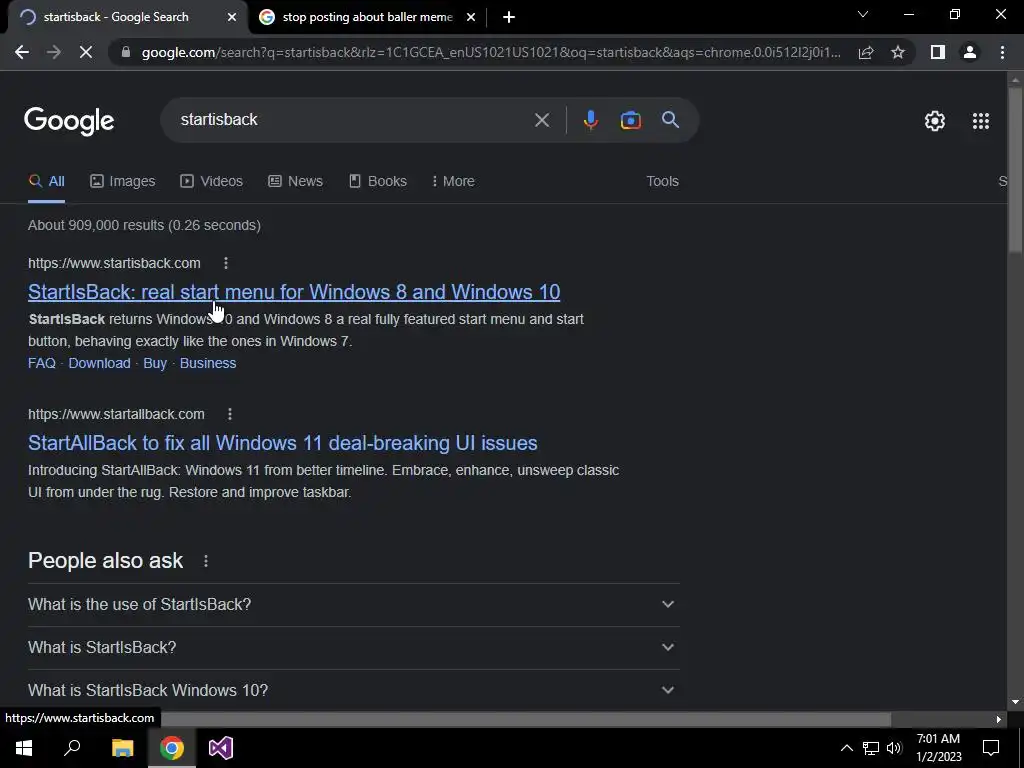1024x768 pixels.
Task: Open the FAQ sitelink
Action: pyautogui.click(x=42, y=363)
